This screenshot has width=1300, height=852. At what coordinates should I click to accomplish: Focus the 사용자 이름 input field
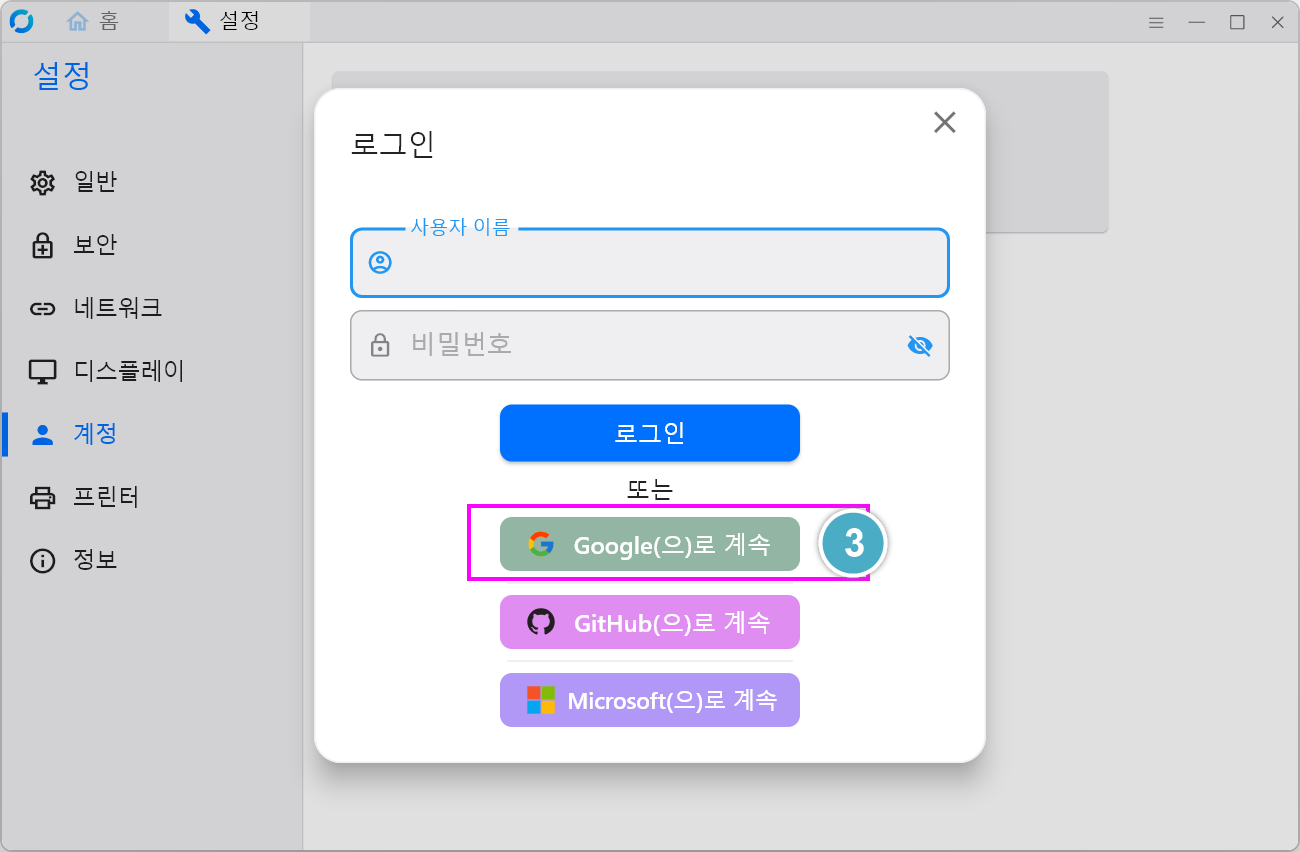point(650,263)
